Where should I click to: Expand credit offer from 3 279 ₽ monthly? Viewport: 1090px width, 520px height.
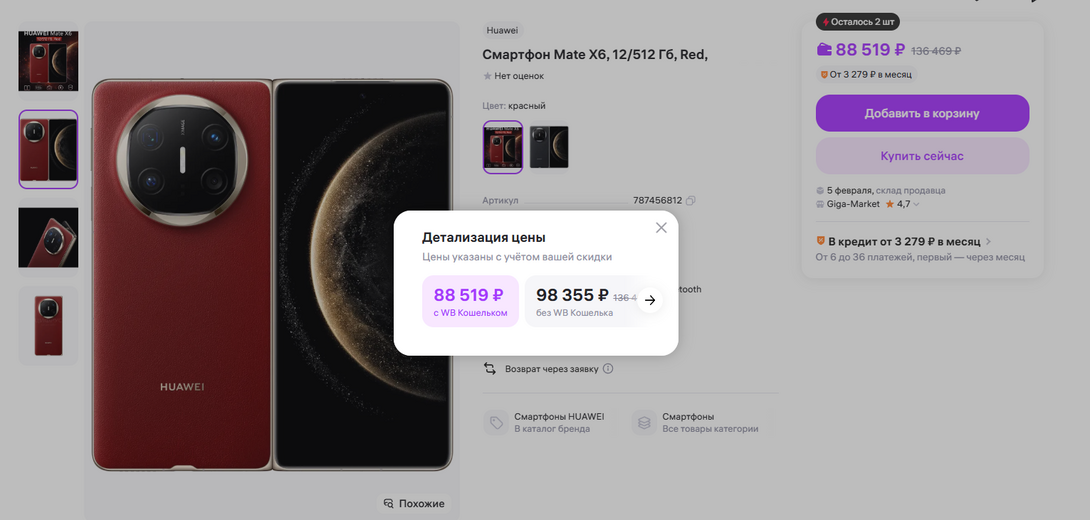point(988,241)
